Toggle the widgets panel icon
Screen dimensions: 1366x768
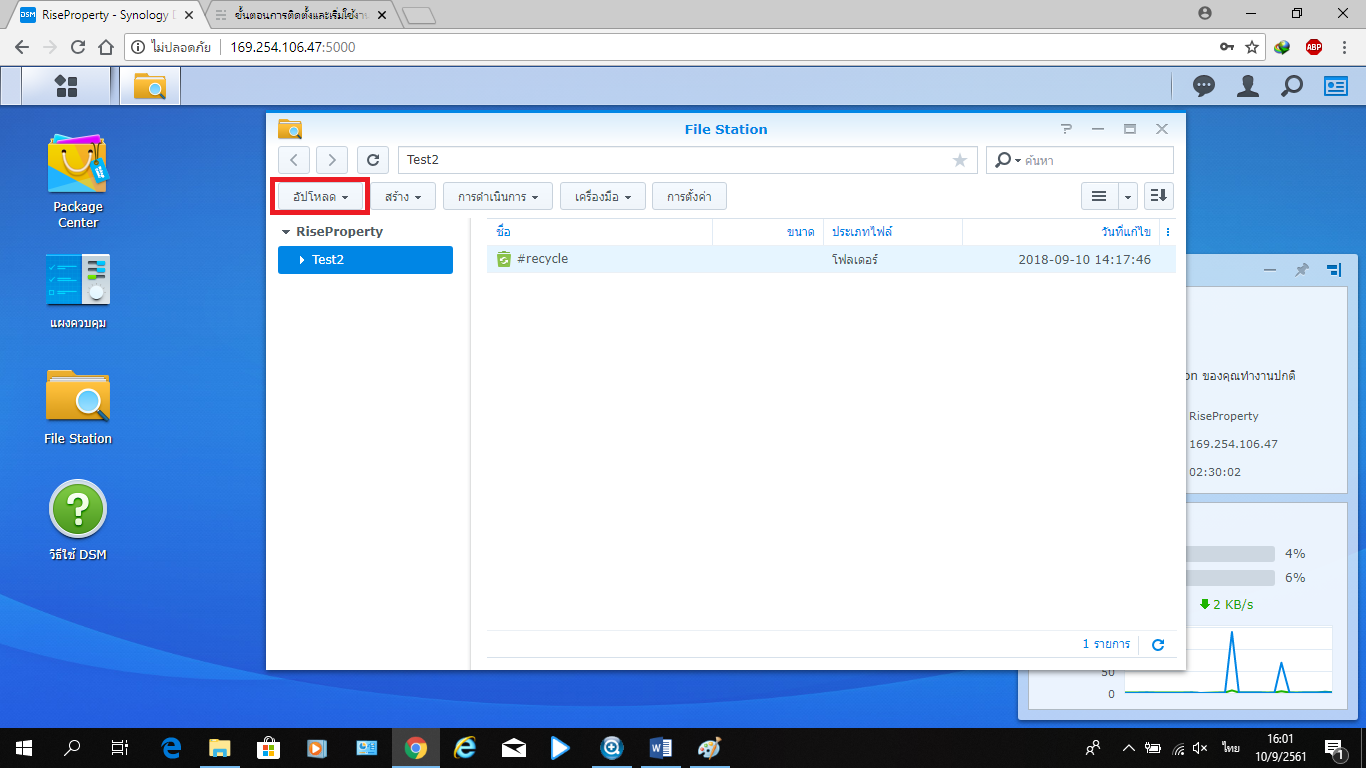click(x=1336, y=87)
